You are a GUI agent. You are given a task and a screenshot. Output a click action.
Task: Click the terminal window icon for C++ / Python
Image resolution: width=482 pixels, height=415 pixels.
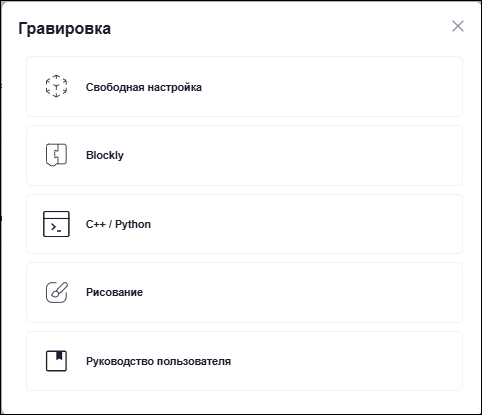(x=56, y=224)
